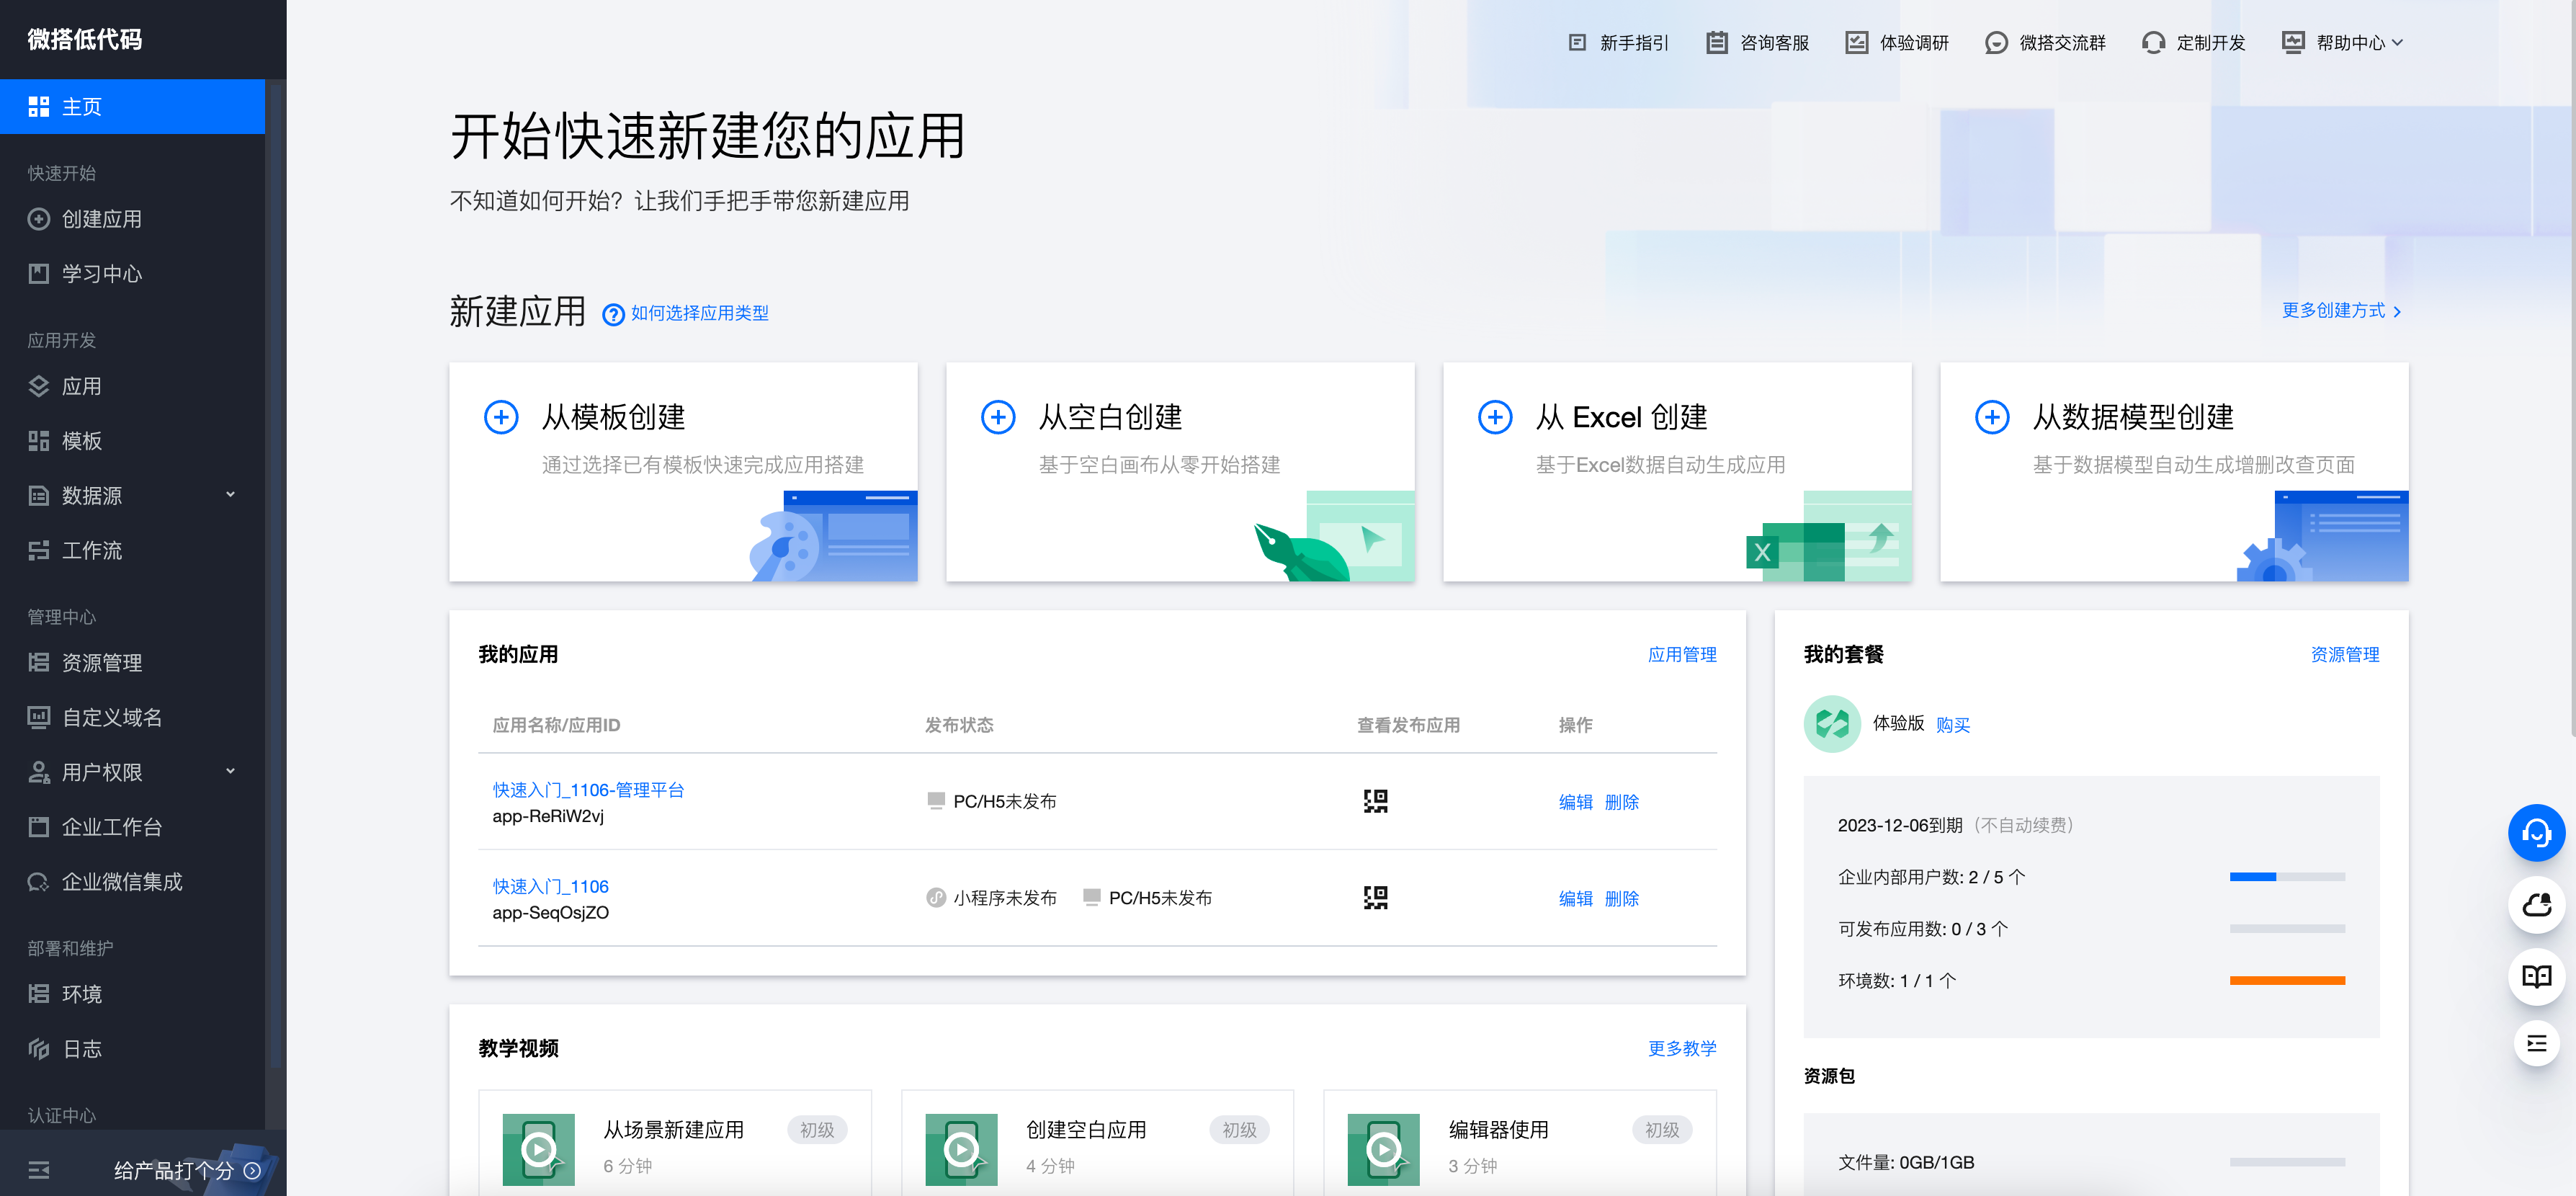Select the 企业微信集成 sidebar icon

(x=39, y=881)
